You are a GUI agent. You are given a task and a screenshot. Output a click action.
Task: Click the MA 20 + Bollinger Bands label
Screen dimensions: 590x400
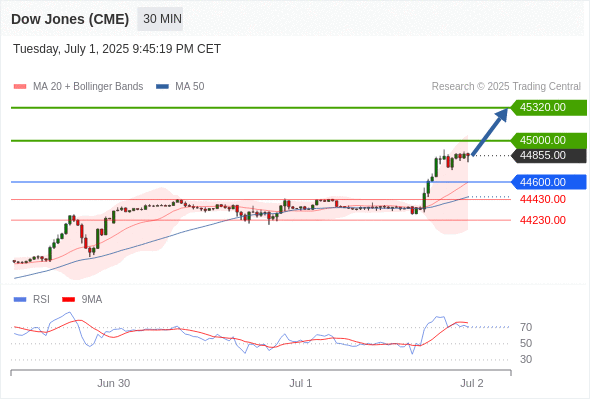tap(88, 87)
